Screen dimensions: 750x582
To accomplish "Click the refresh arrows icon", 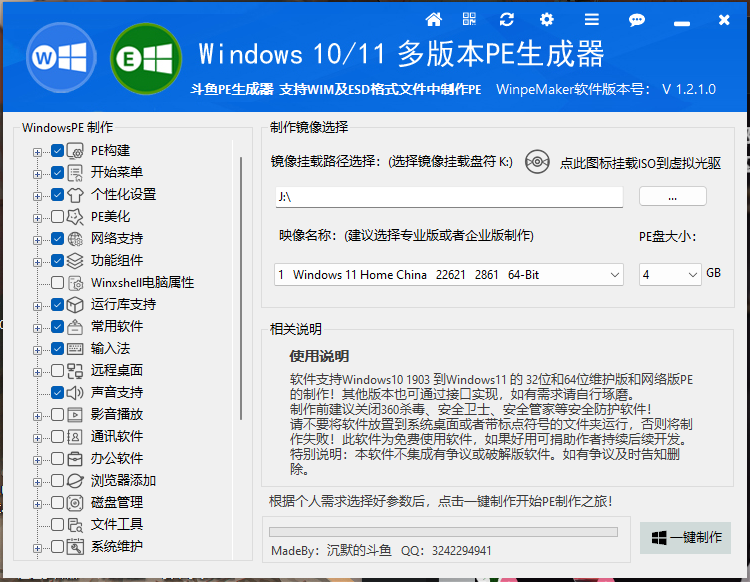I will coord(507,20).
